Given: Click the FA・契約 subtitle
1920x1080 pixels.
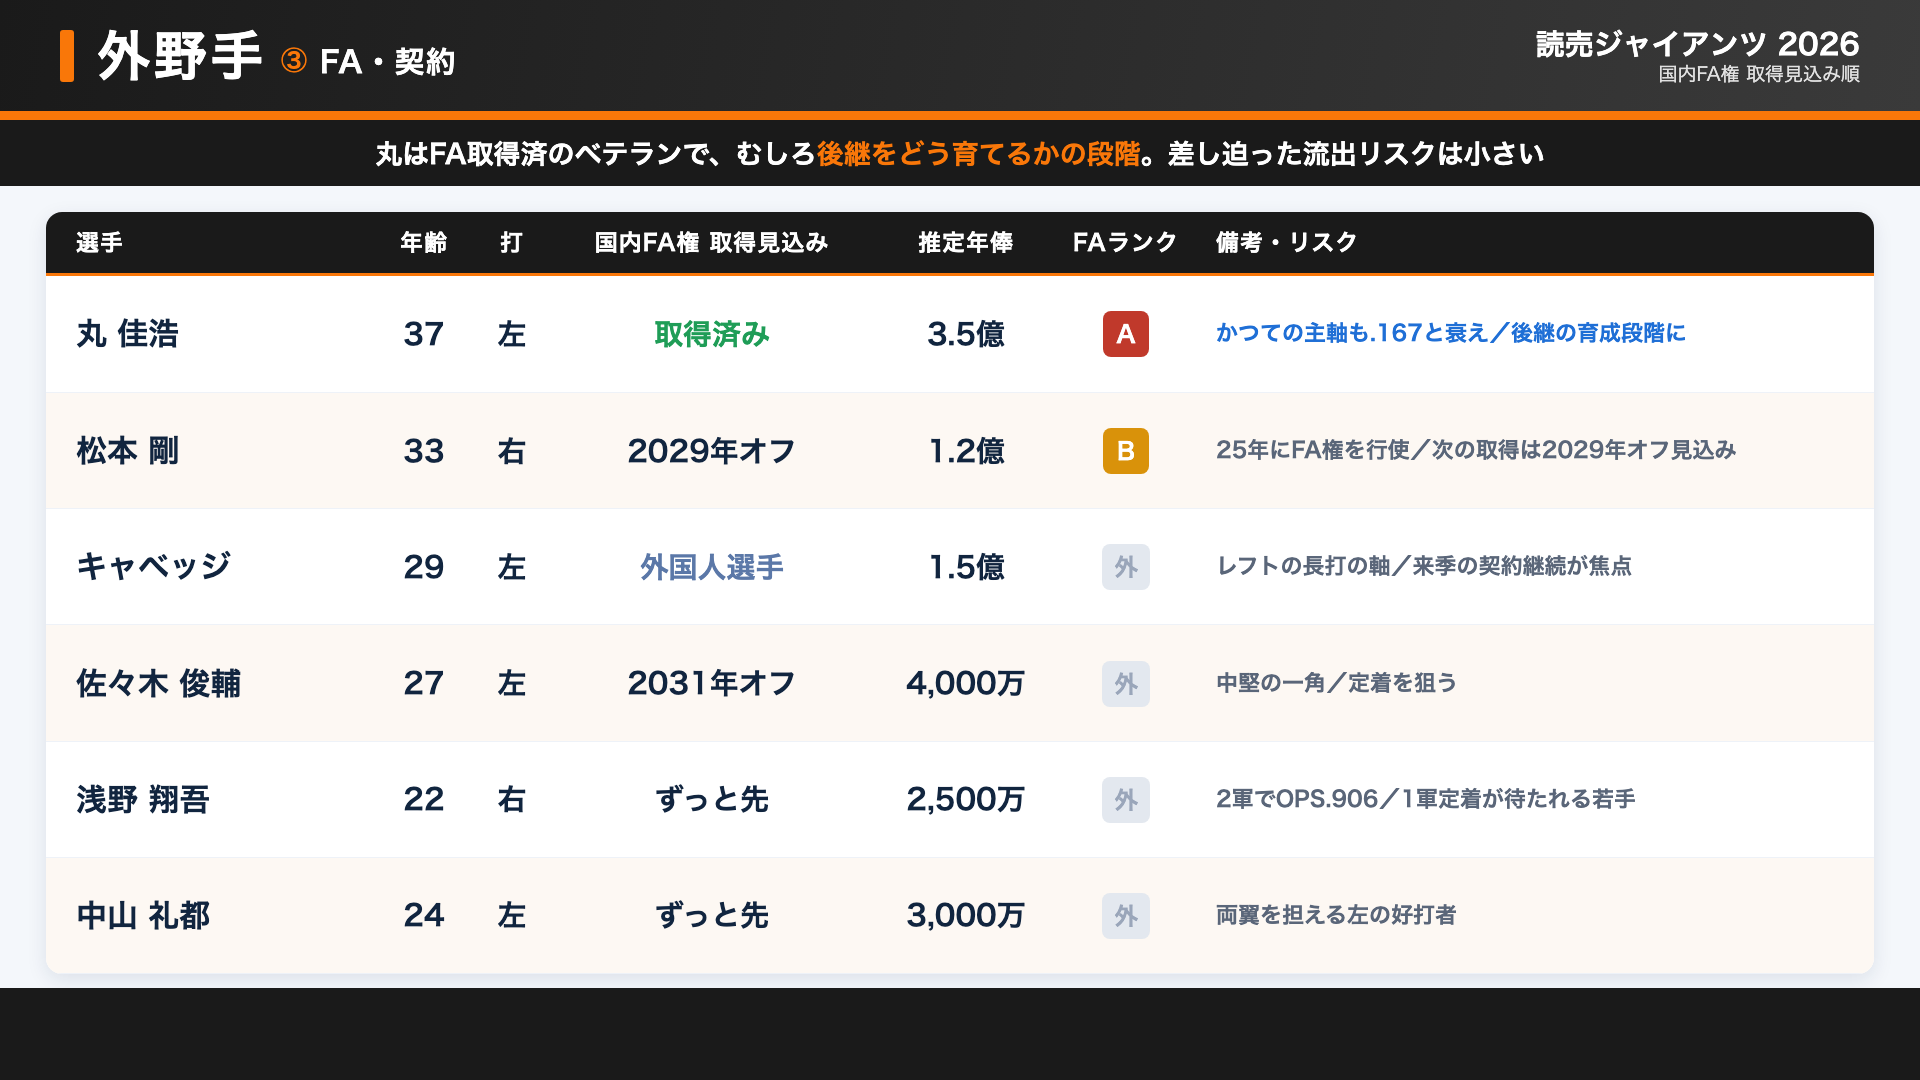Looking at the screenshot, I should click(388, 62).
